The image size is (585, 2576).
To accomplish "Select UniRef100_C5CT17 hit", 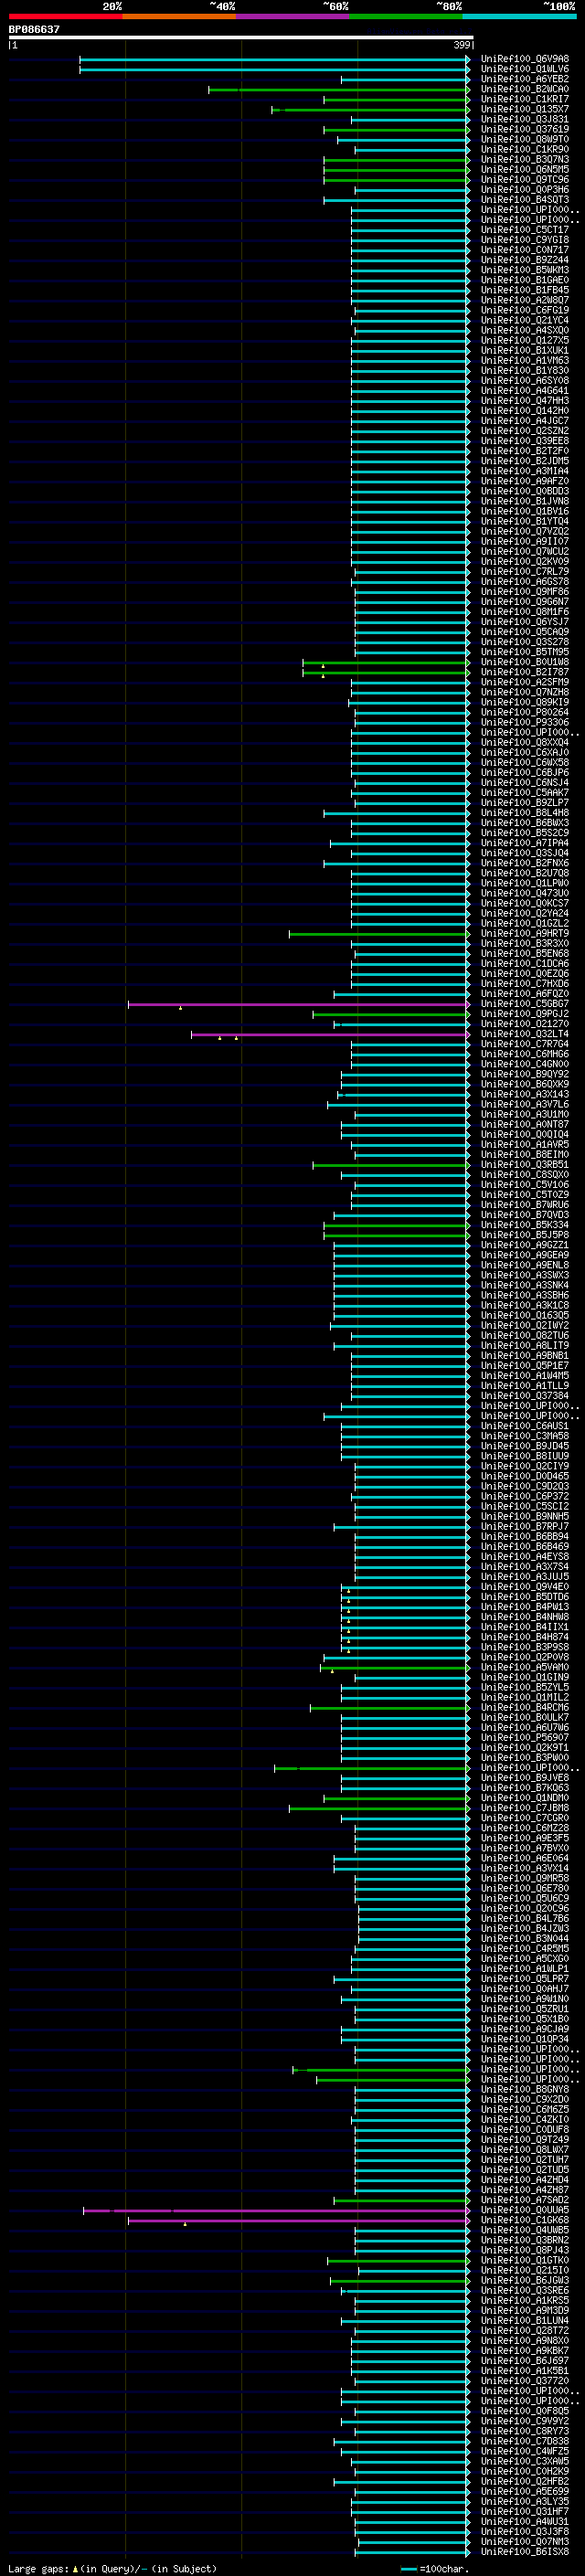I will 525,229.
